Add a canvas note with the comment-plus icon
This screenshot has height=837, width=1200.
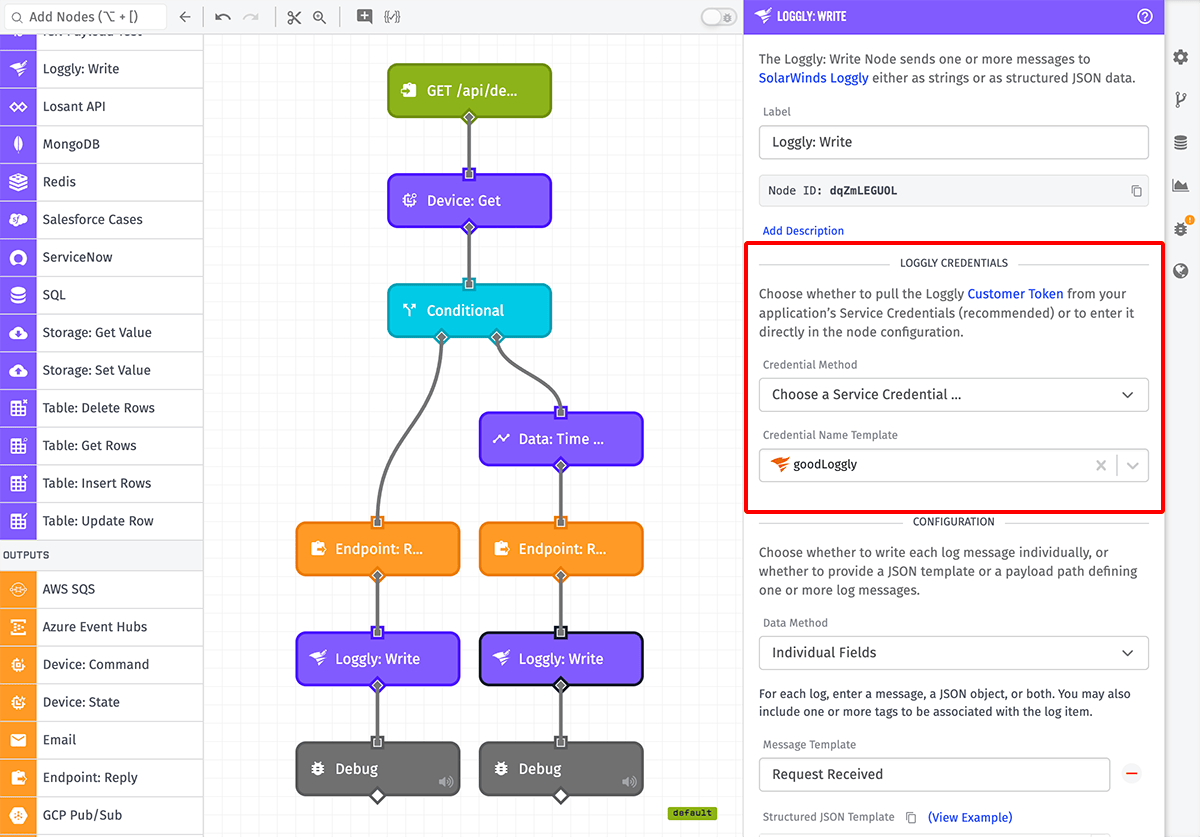tap(364, 17)
